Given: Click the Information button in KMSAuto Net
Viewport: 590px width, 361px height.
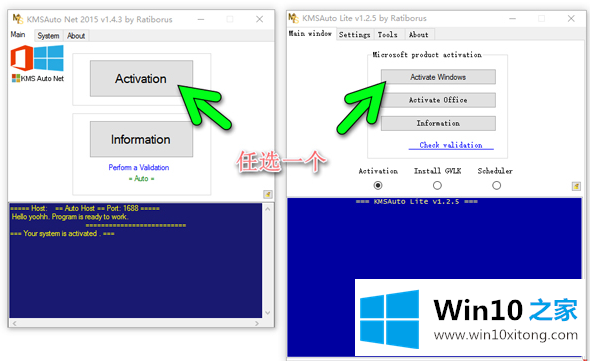Looking at the screenshot, I should coord(141,139).
